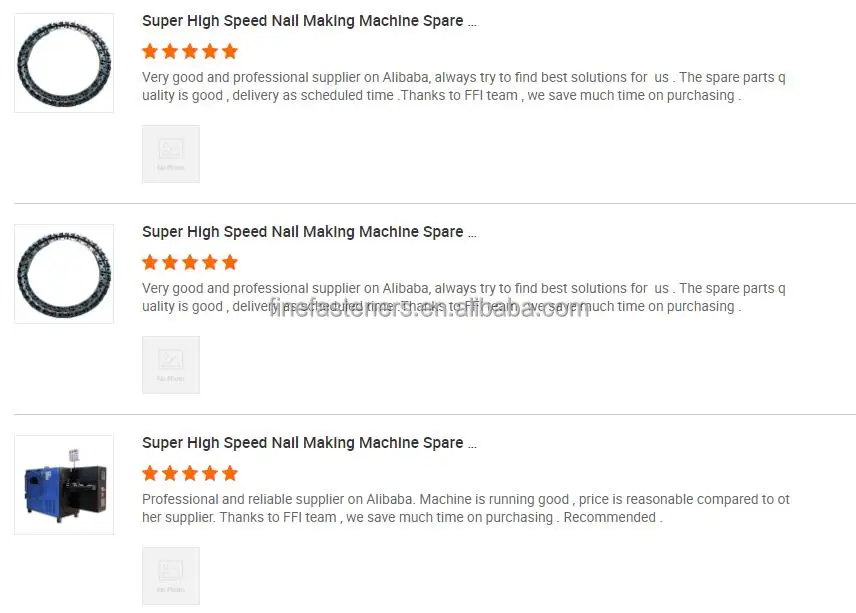Click the second star in machine review rating
Viewport: 856px width, 613px height.
170,473
